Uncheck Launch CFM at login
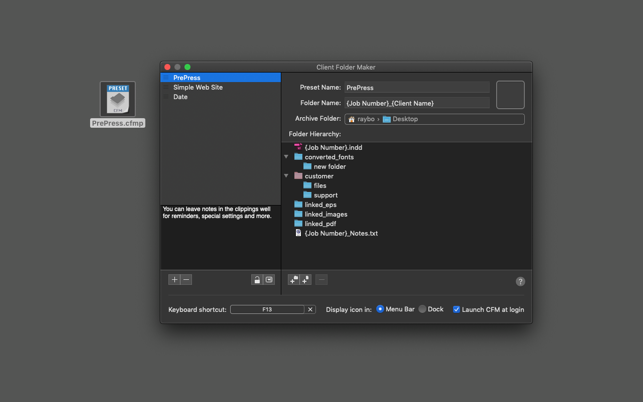 pos(456,310)
